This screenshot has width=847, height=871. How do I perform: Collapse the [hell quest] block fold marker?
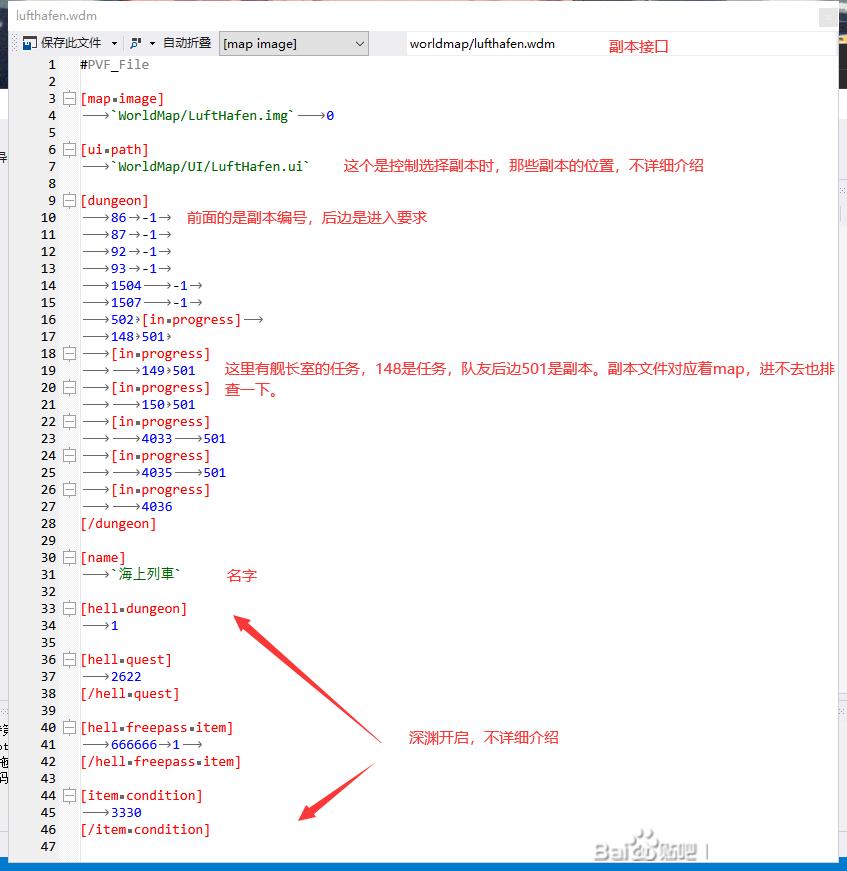tap(69, 660)
